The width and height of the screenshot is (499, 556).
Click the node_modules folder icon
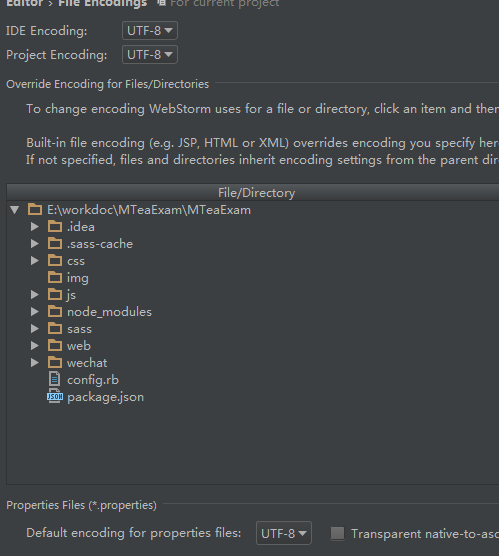(55, 311)
